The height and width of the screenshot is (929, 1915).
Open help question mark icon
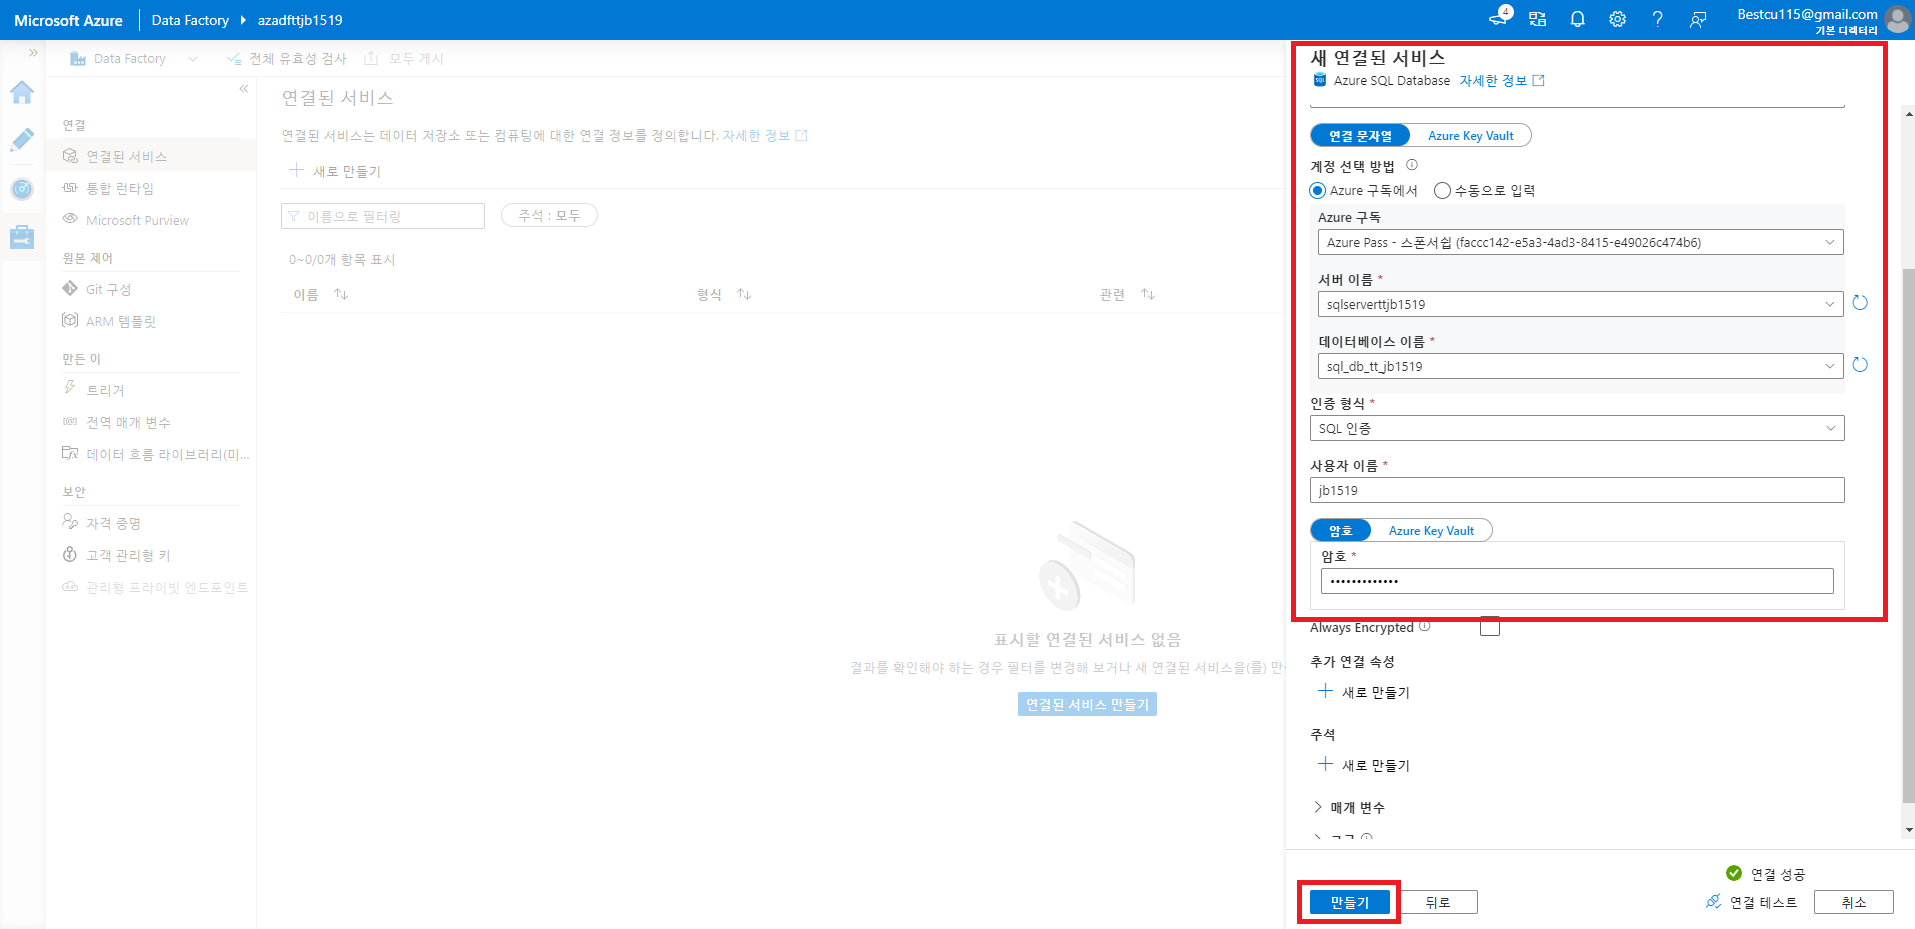click(1658, 19)
